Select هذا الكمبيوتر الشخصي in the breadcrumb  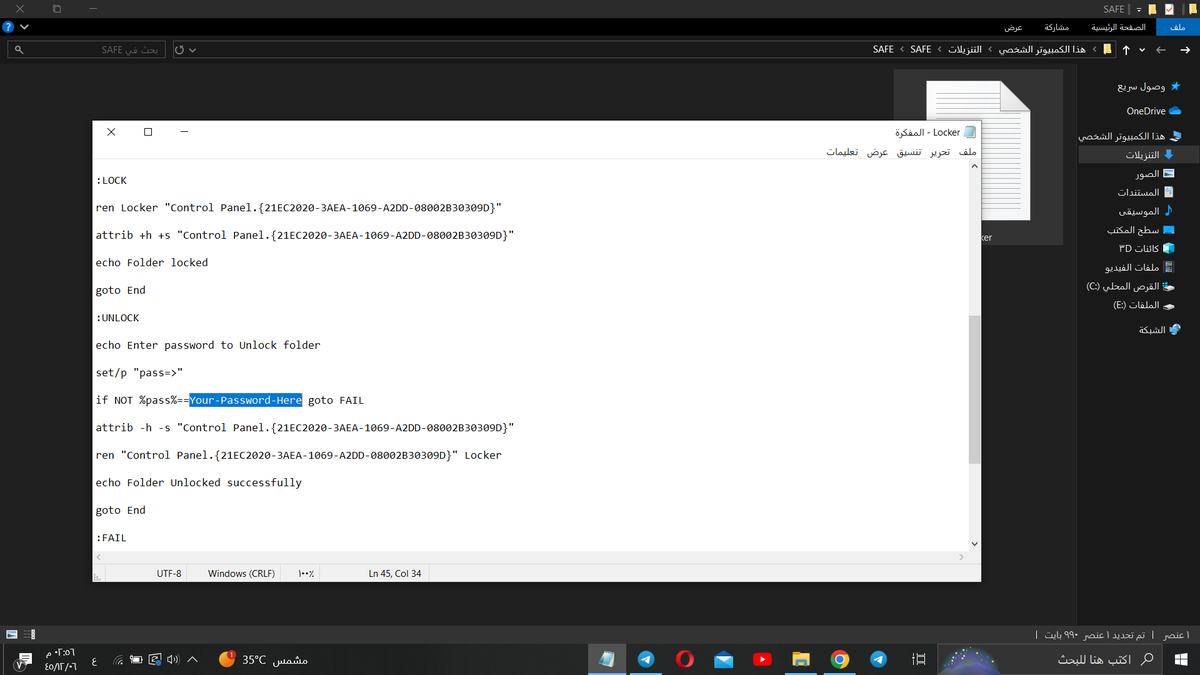tap(1043, 49)
